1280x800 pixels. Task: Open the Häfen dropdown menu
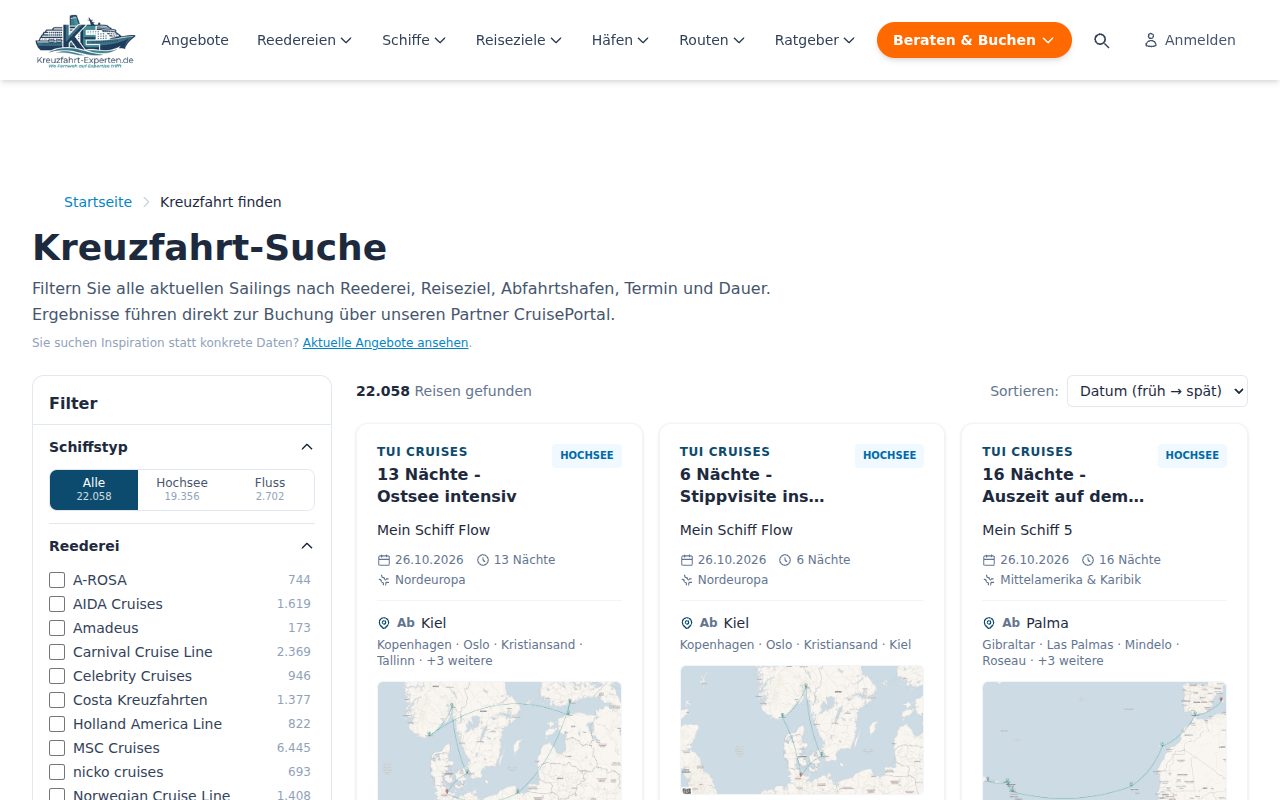620,40
